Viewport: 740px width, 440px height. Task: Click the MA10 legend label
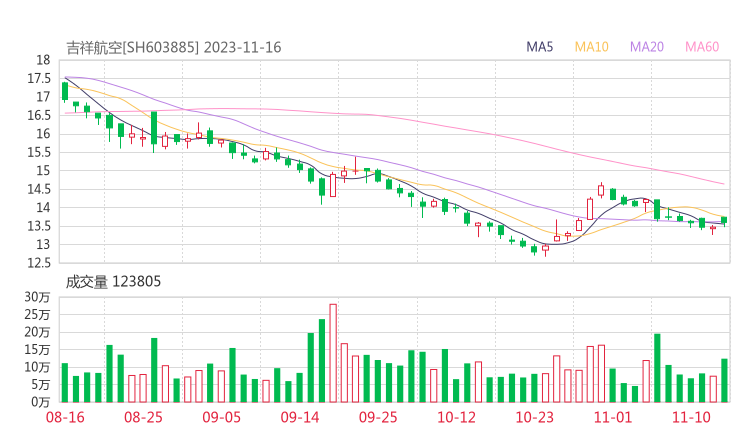coord(591,47)
